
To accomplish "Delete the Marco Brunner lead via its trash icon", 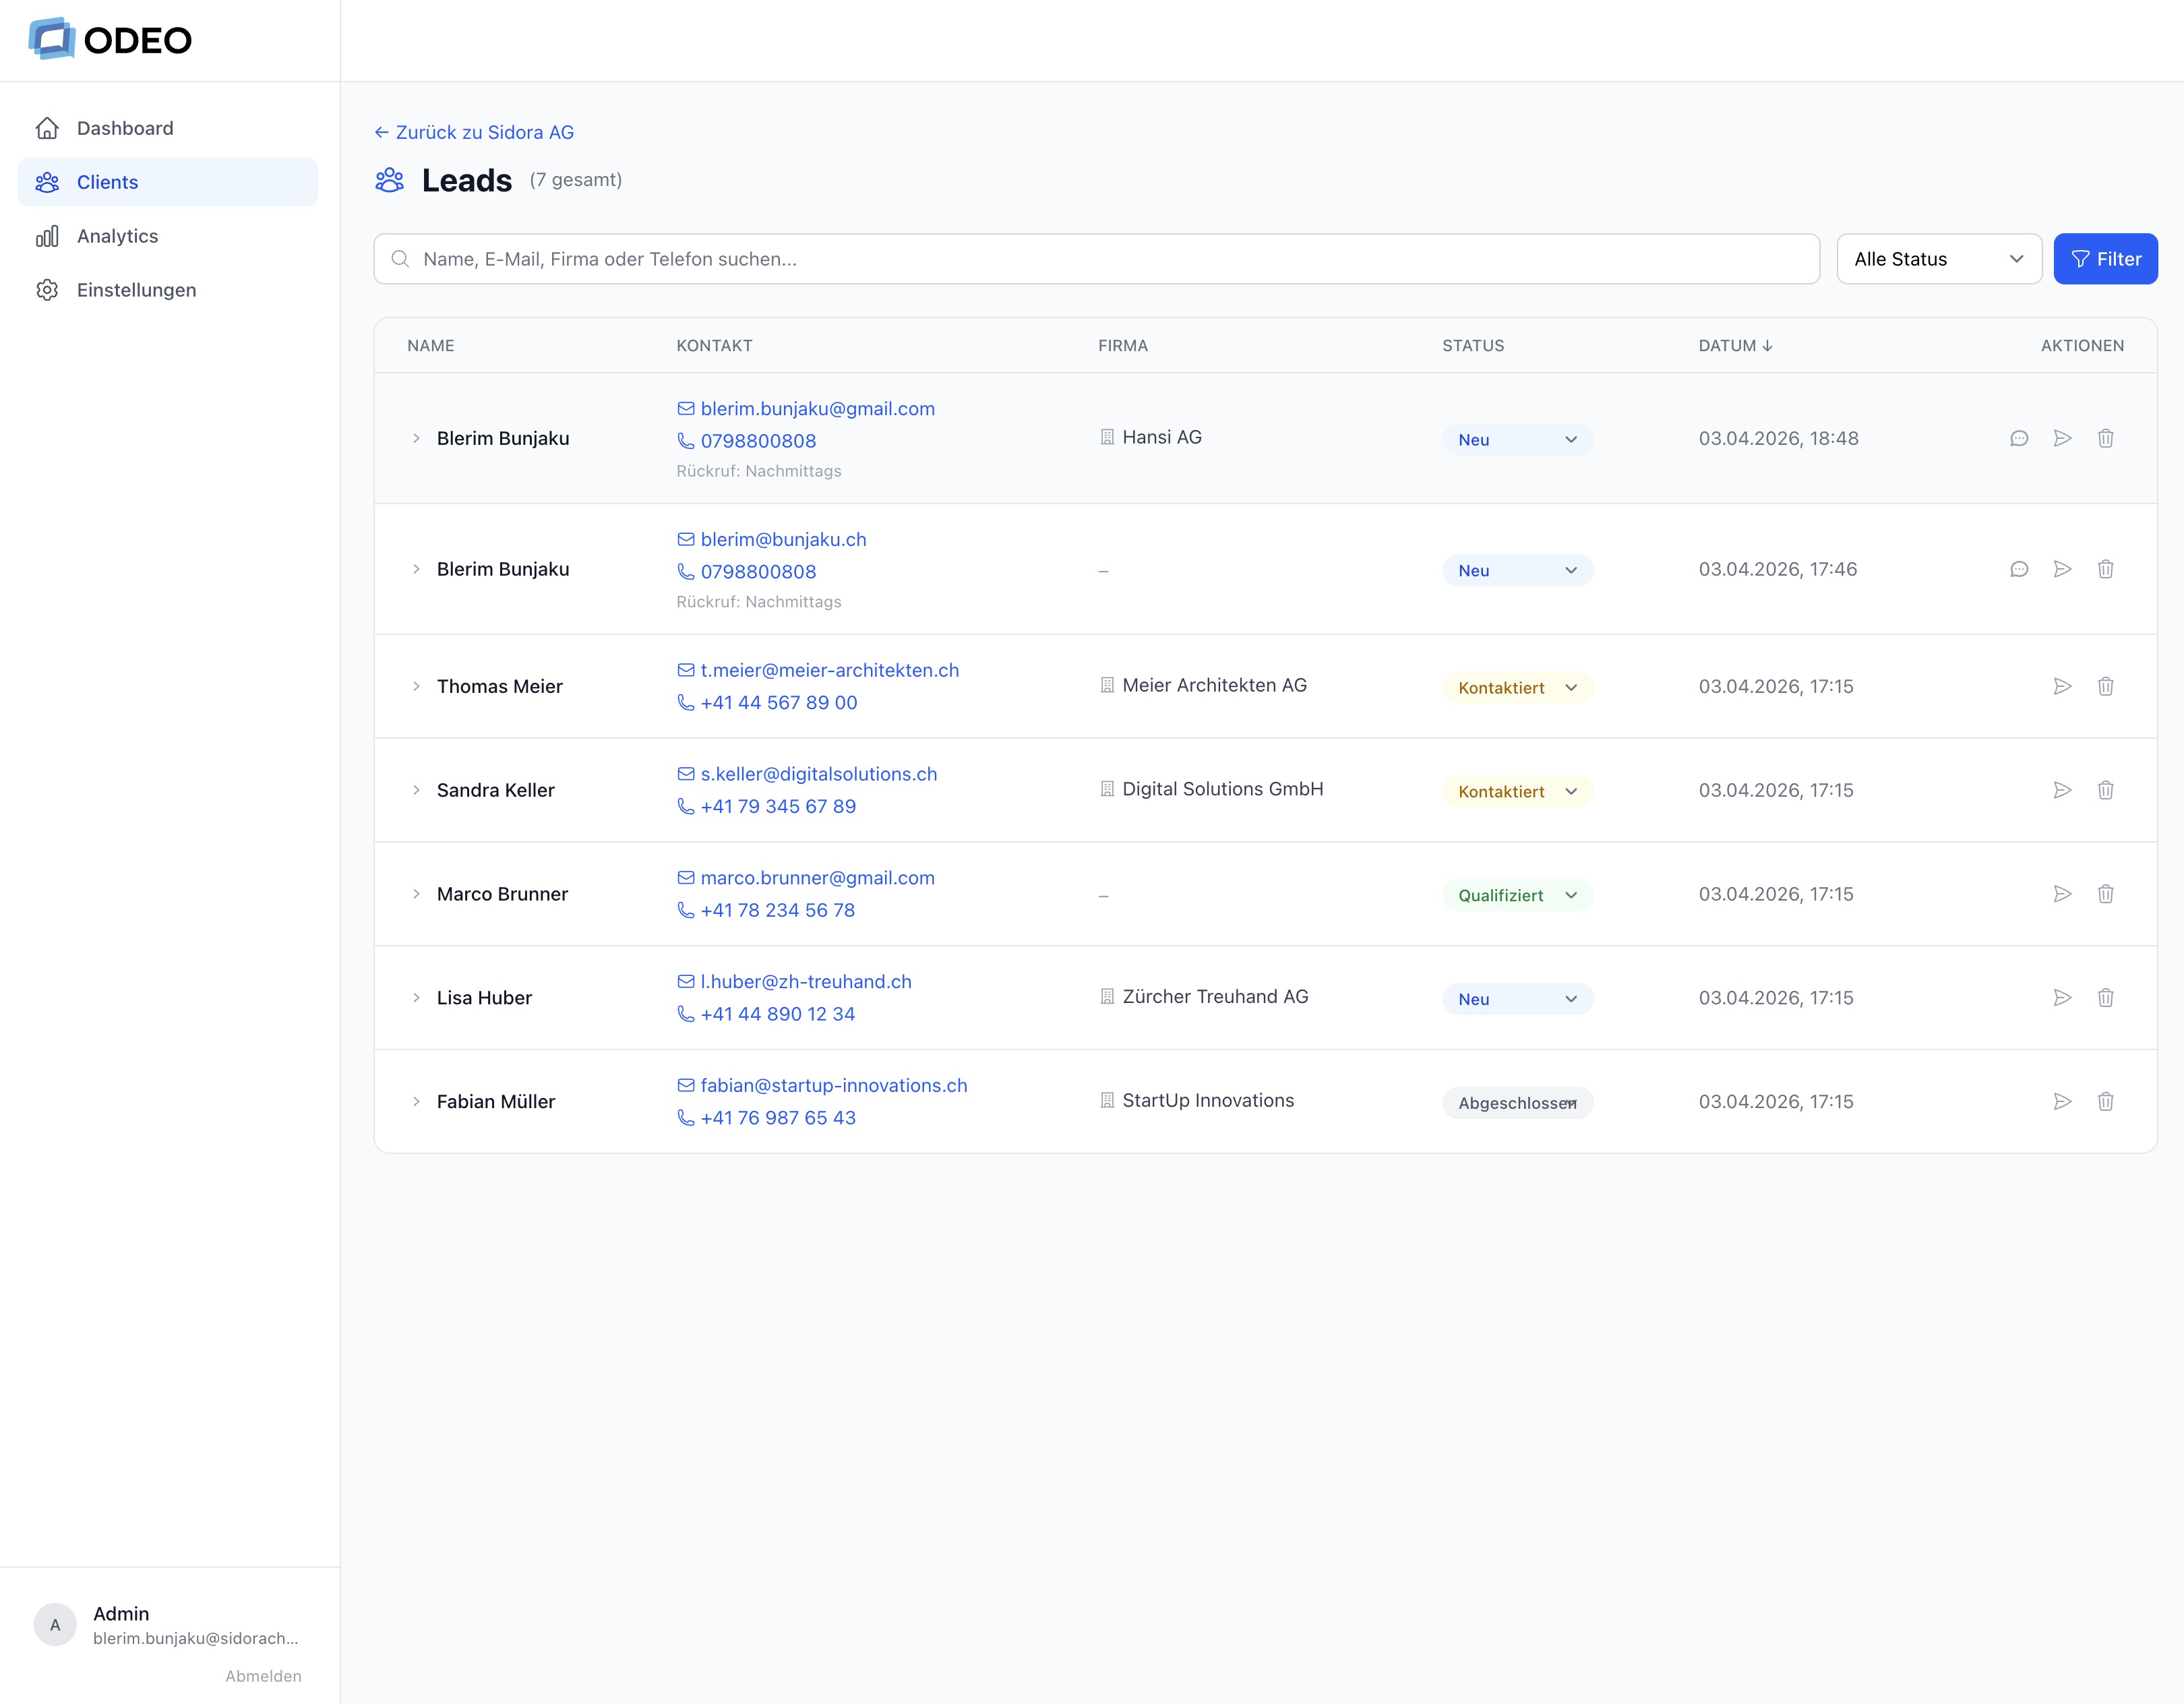I will click(2105, 894).
